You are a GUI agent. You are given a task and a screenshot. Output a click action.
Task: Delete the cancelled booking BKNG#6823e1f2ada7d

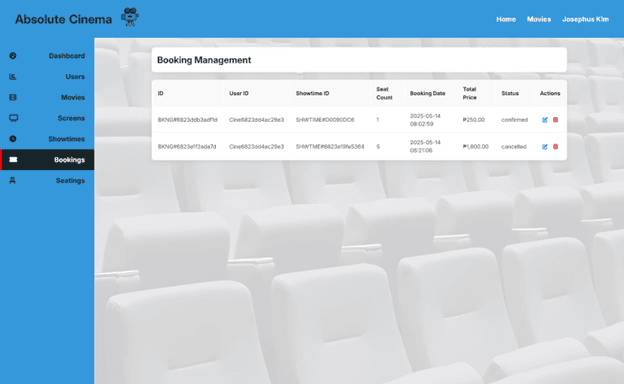556,146
